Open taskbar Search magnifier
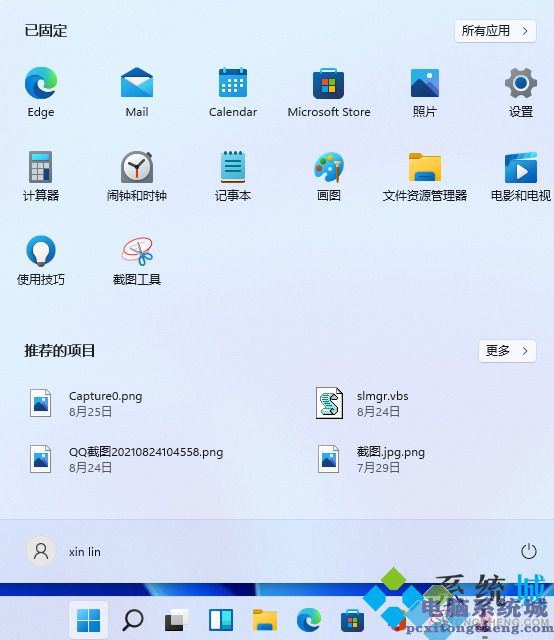Image resolution: width=554 pixels, height=640 pixels. pyautogui.click(x=133, y=620)
